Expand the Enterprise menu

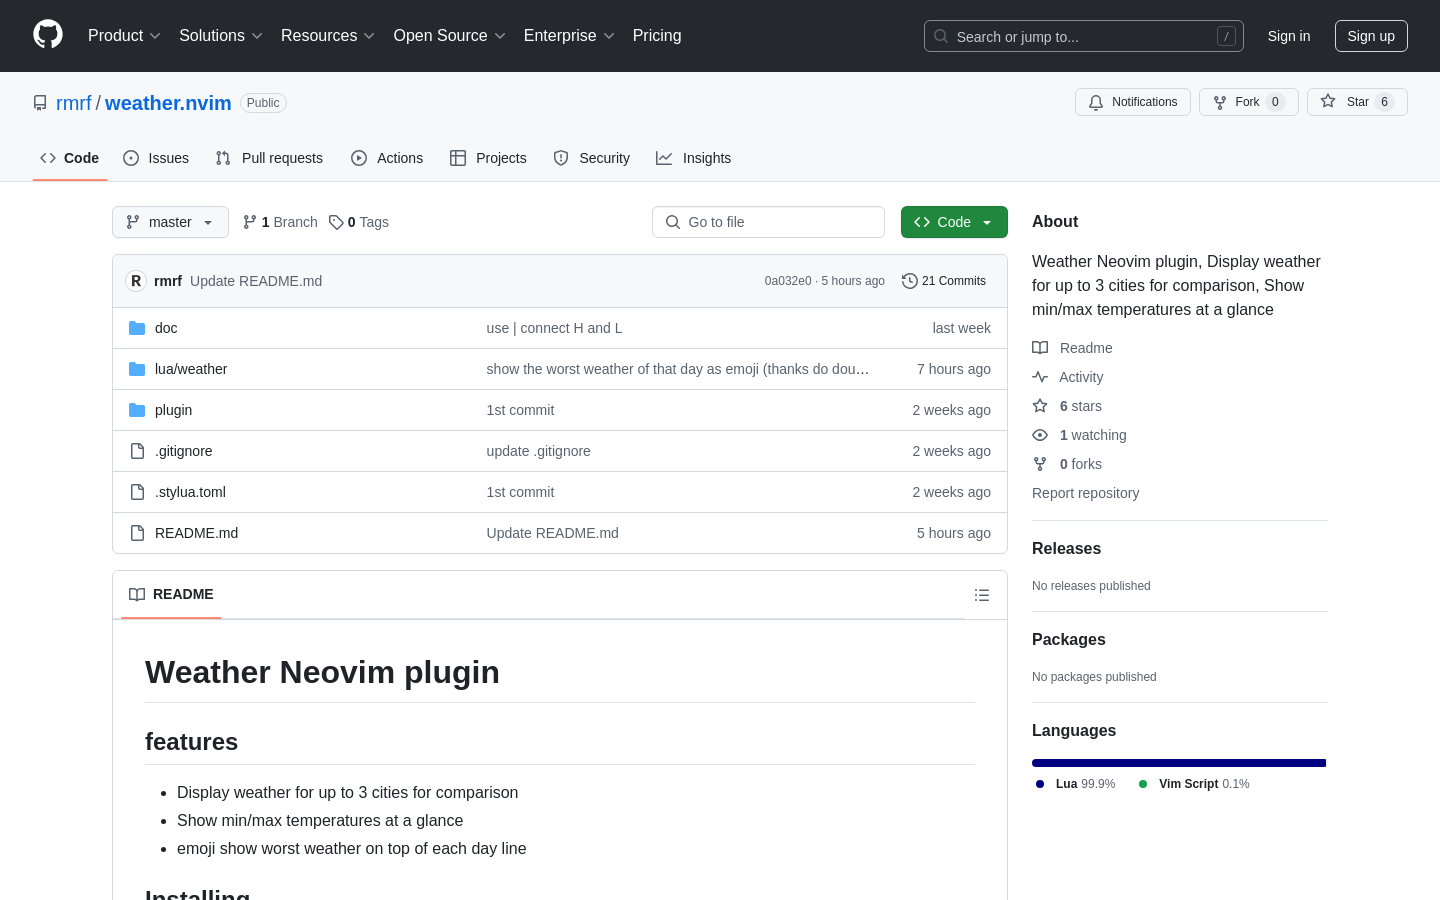click(569, 36)
